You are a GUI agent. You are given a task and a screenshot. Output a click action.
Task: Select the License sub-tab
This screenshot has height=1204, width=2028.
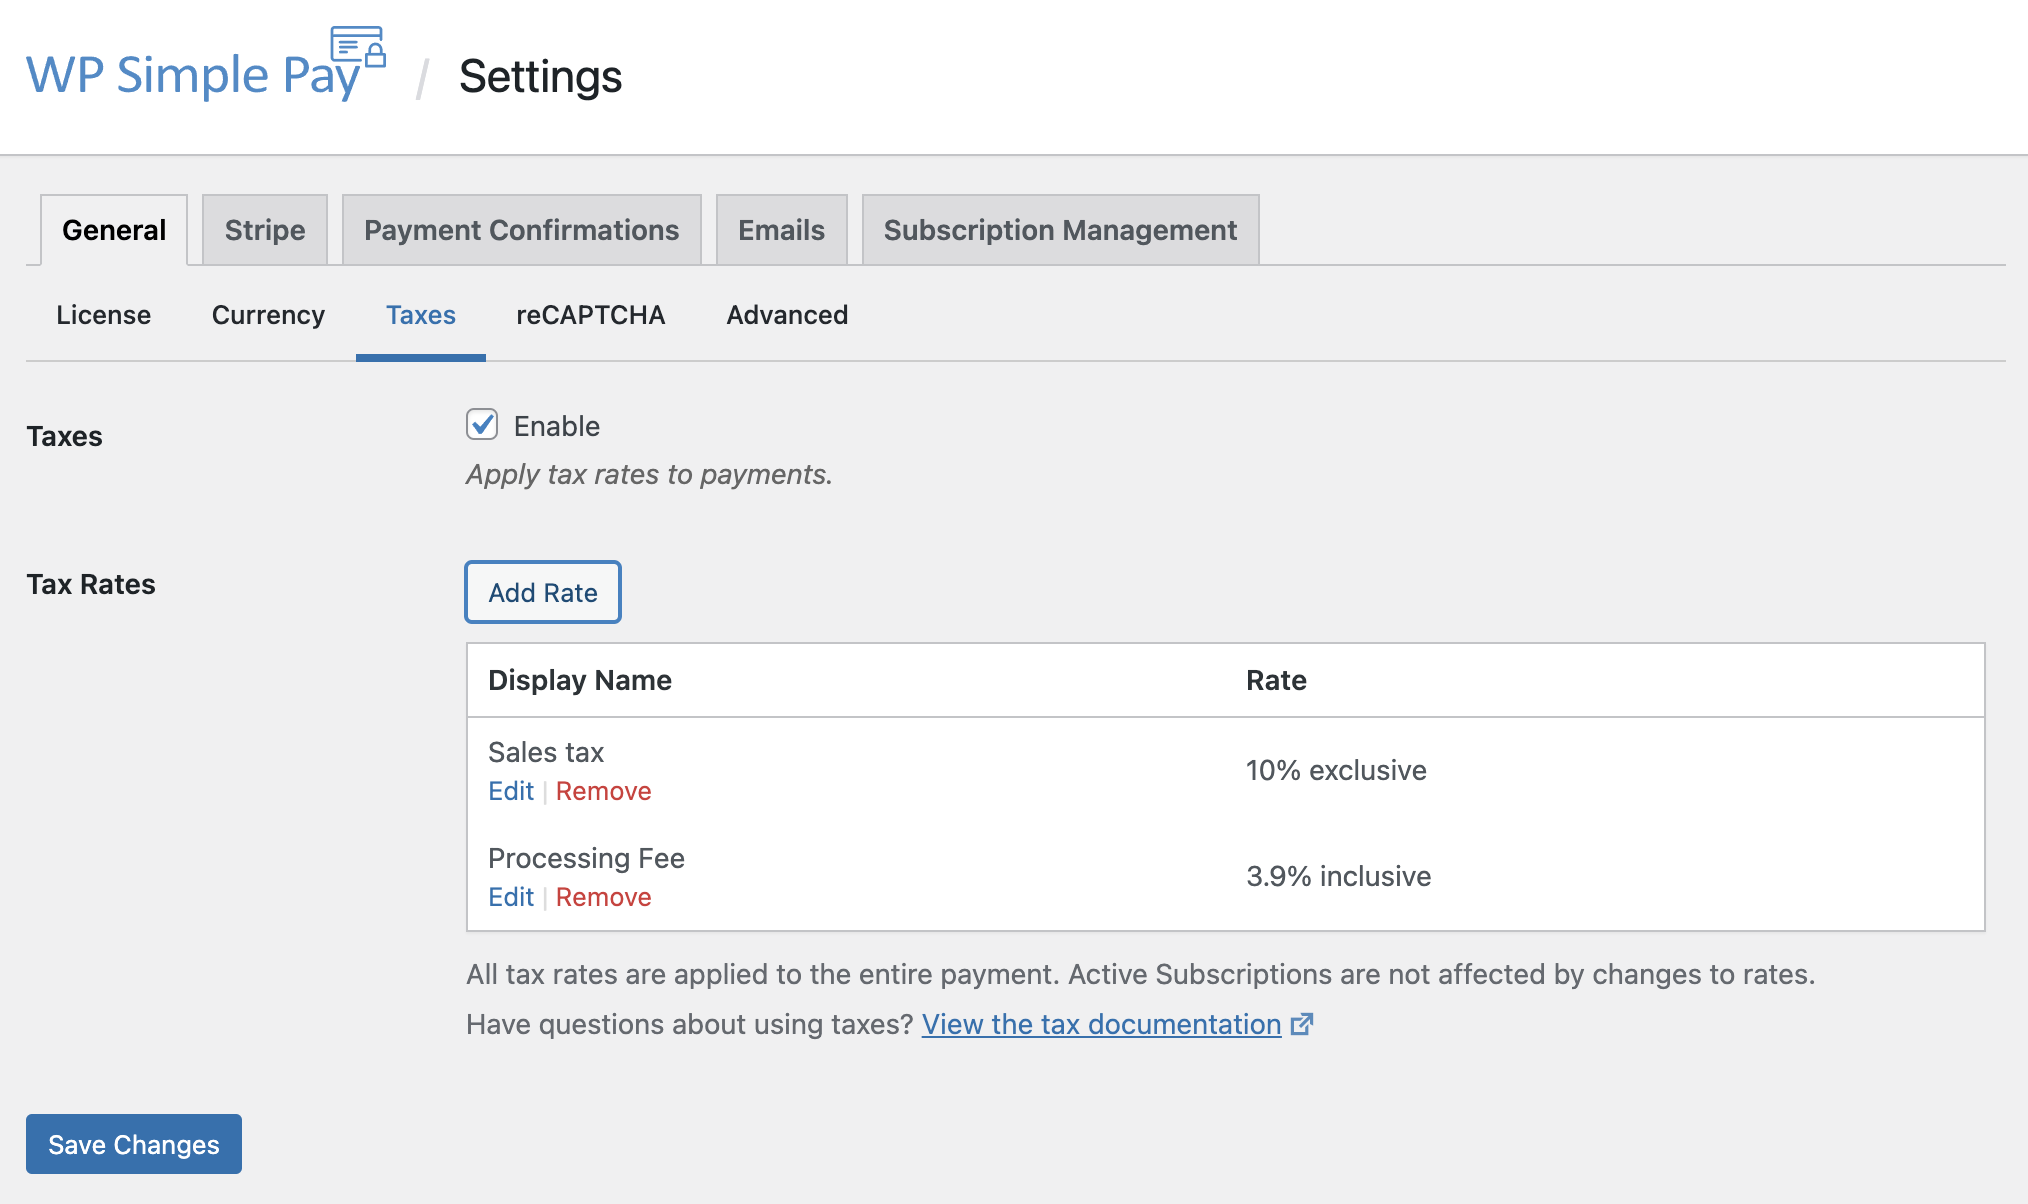[104, 315]
